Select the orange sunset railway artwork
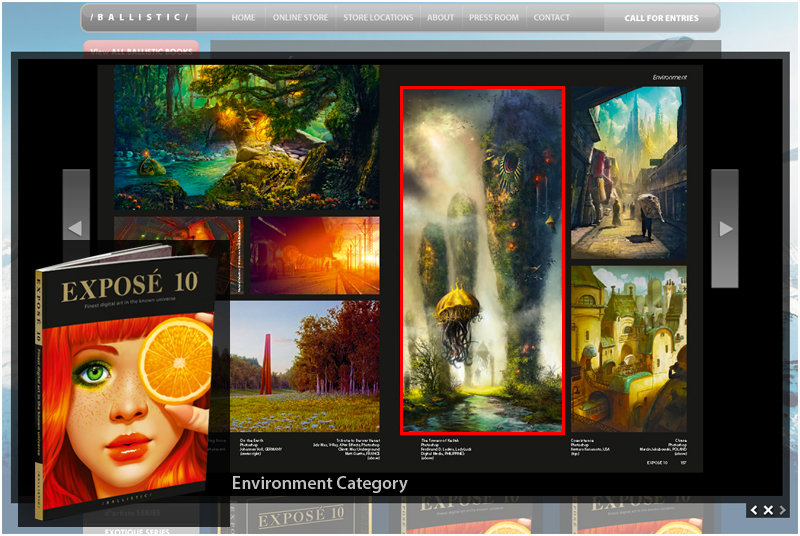The width and height of the screenshot is (800, 536). (315, 255)
